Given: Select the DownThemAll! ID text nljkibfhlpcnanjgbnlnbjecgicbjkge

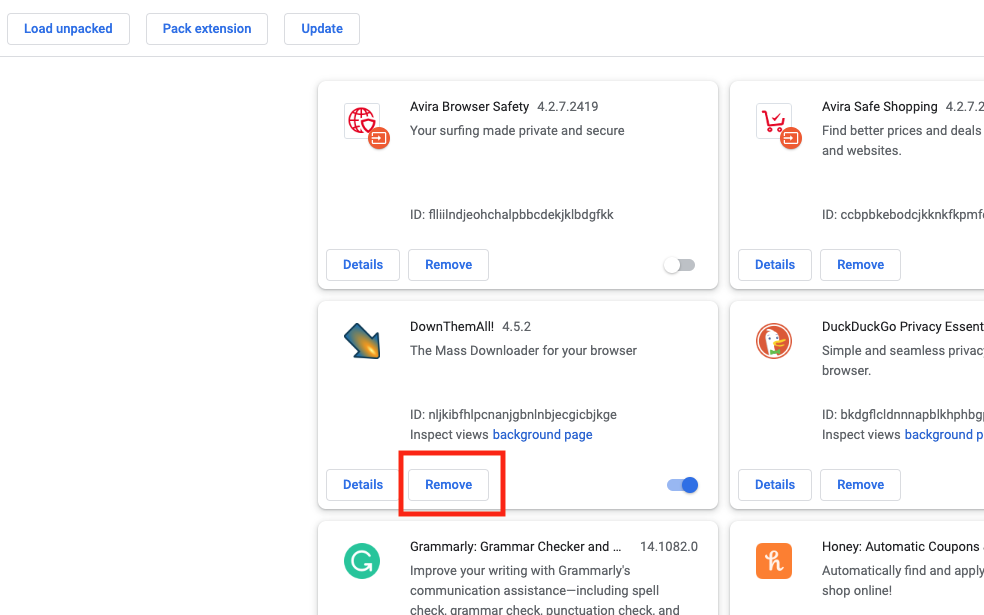Looking at the screenshot, I should click(523, 415).
